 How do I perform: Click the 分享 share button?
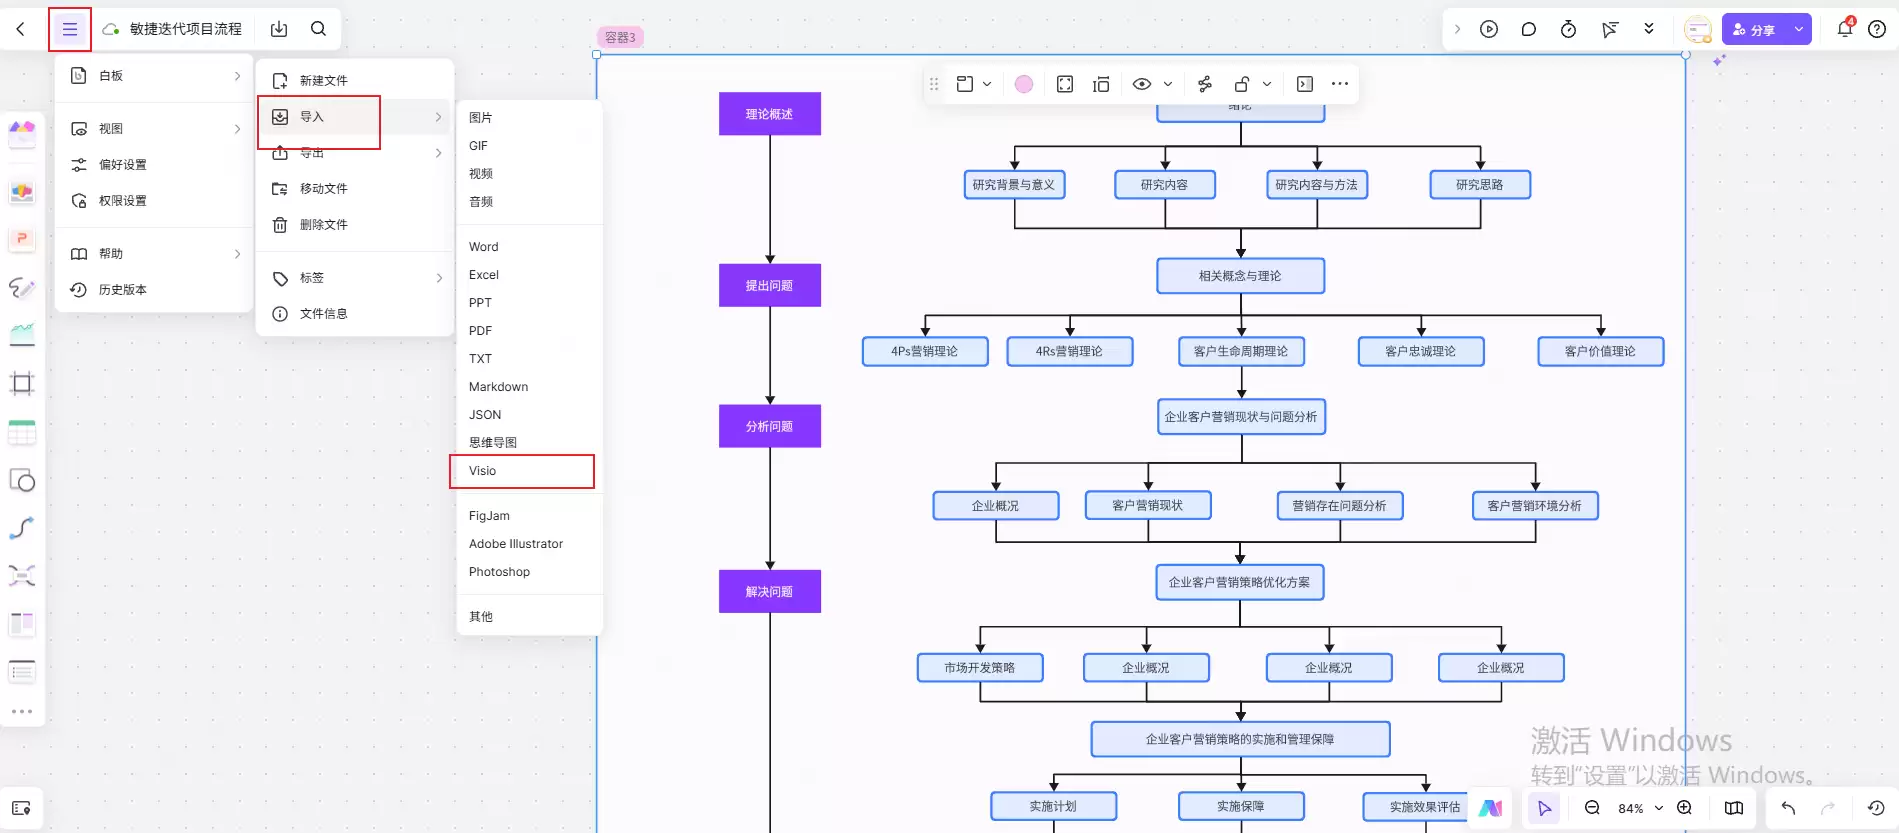click(1755, 29)
